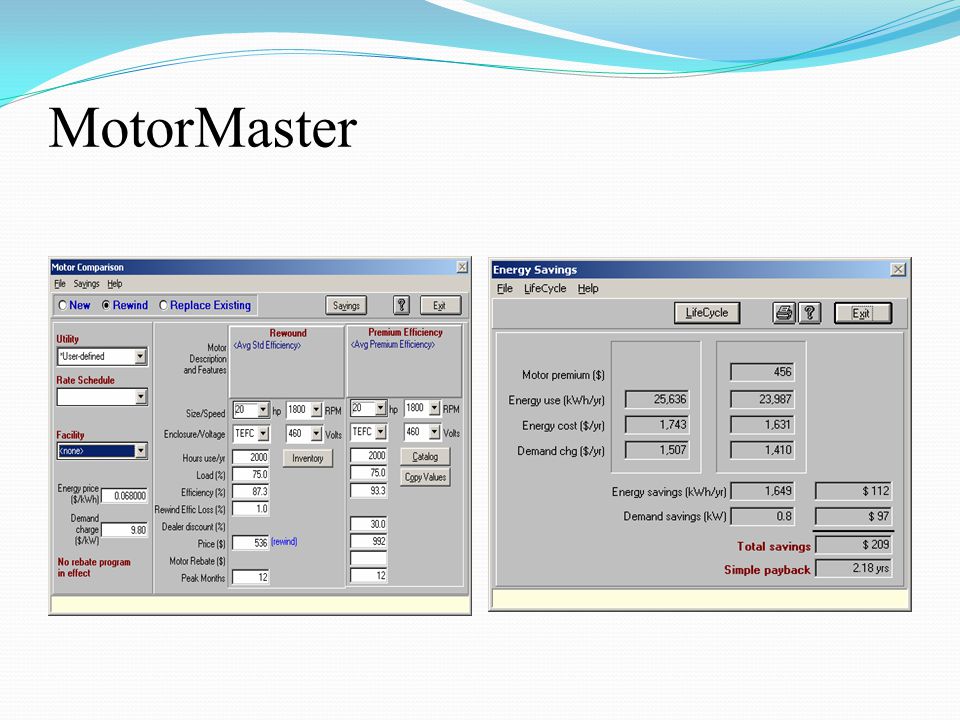The image size is (960, 720).
Task: Click Premium Price field showing 992
Action: [369, 541]
